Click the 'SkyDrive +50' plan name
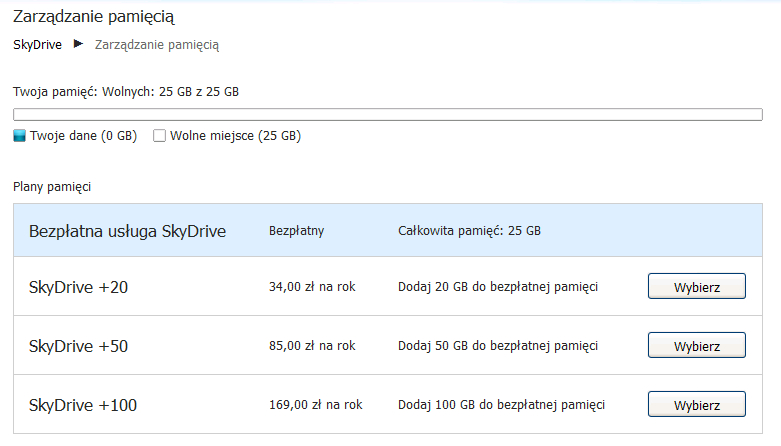Screen dimensions: 781x446 pyautogui.click(x=78, y=346)
